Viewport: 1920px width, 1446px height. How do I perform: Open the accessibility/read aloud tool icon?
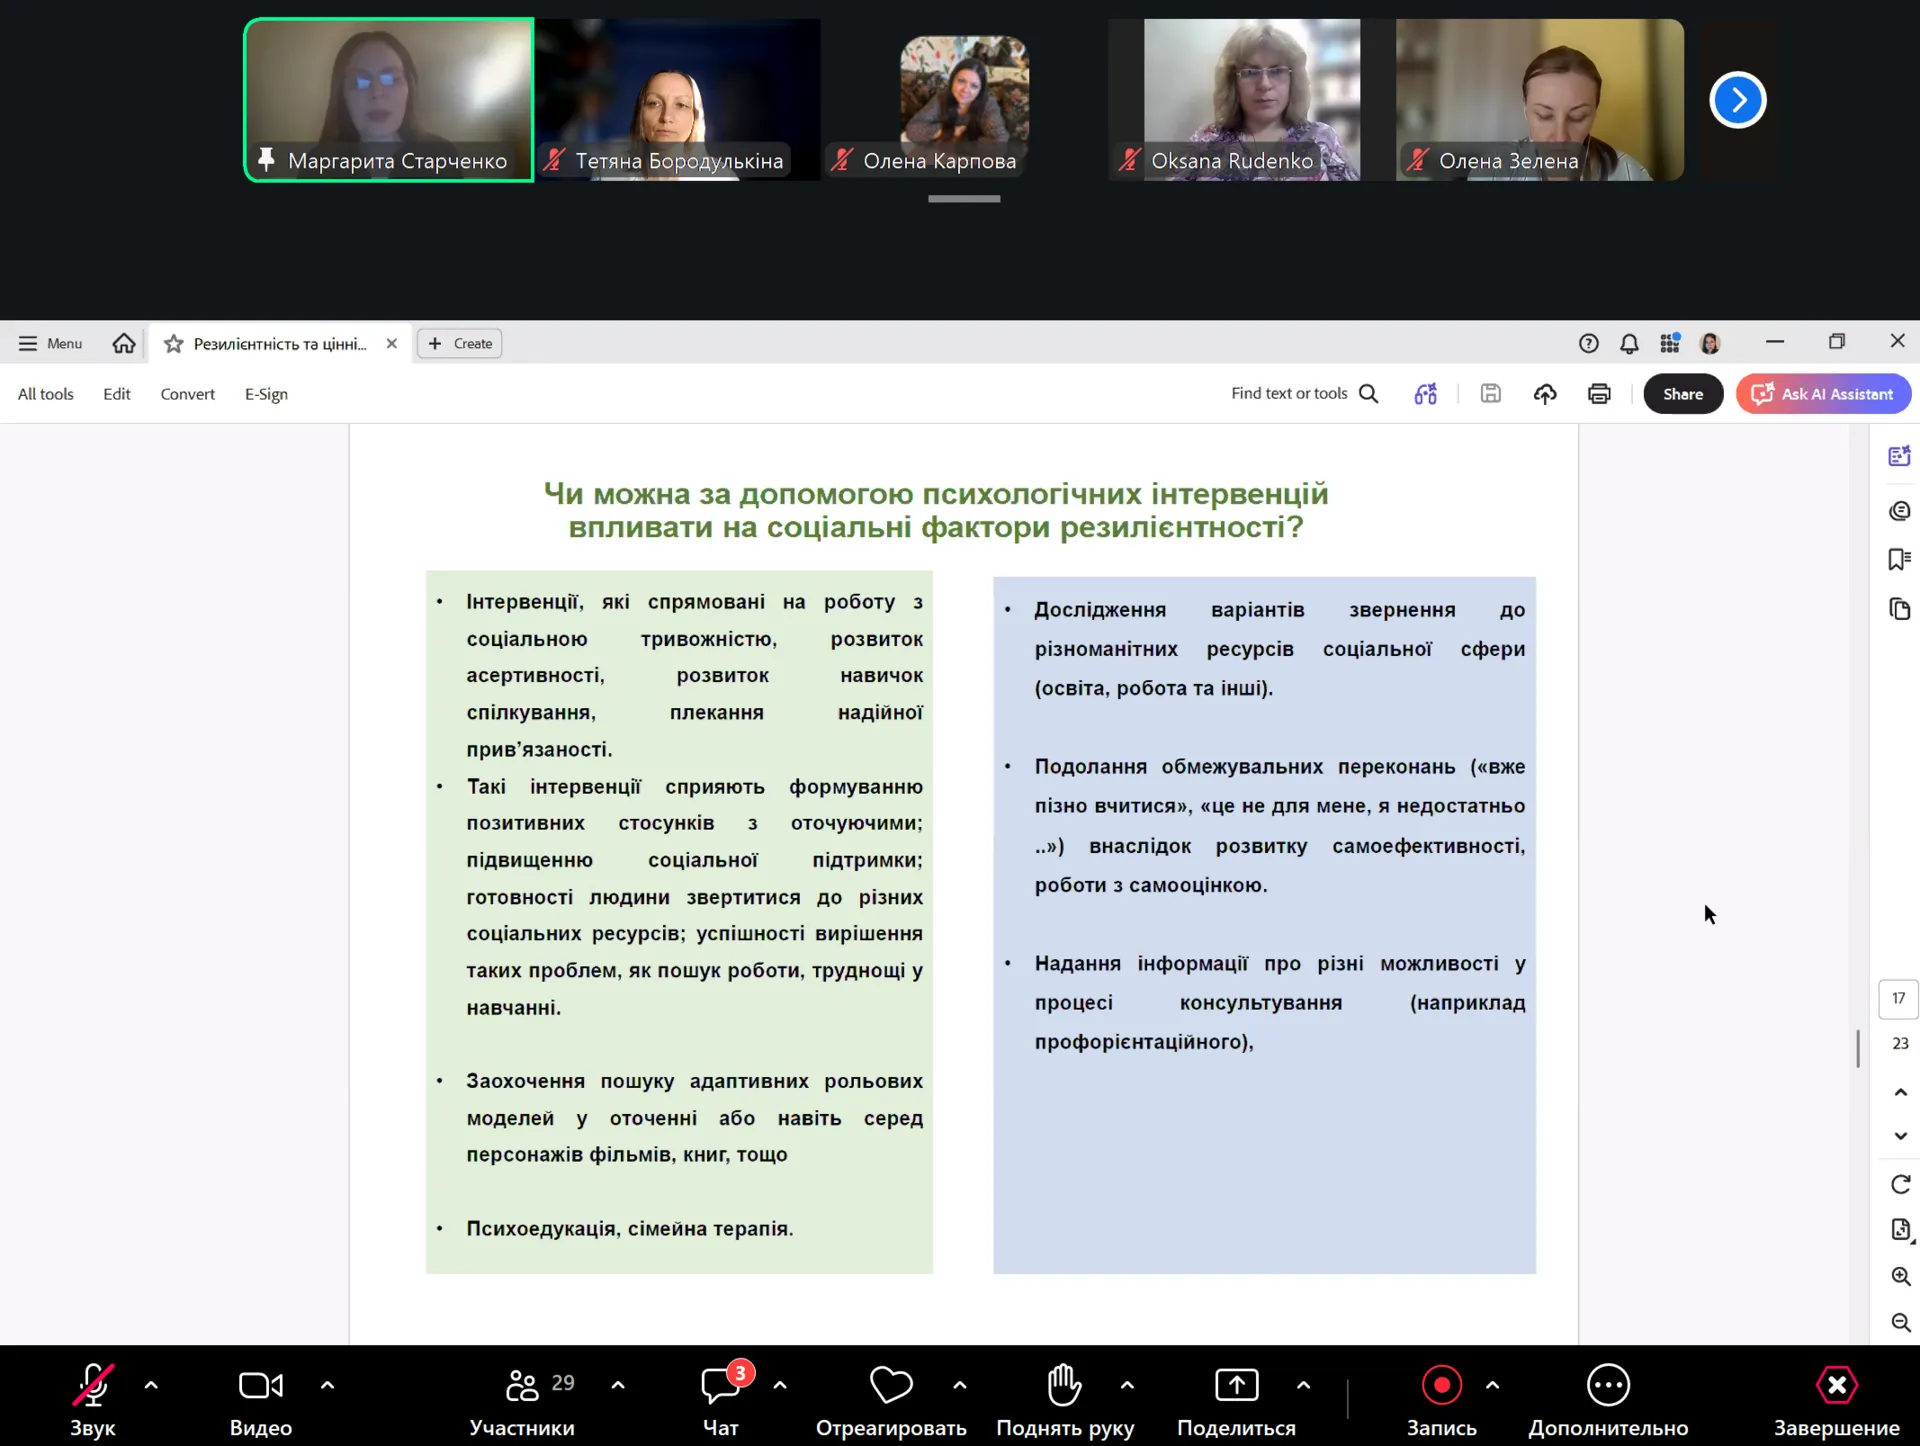point(1425,394)
